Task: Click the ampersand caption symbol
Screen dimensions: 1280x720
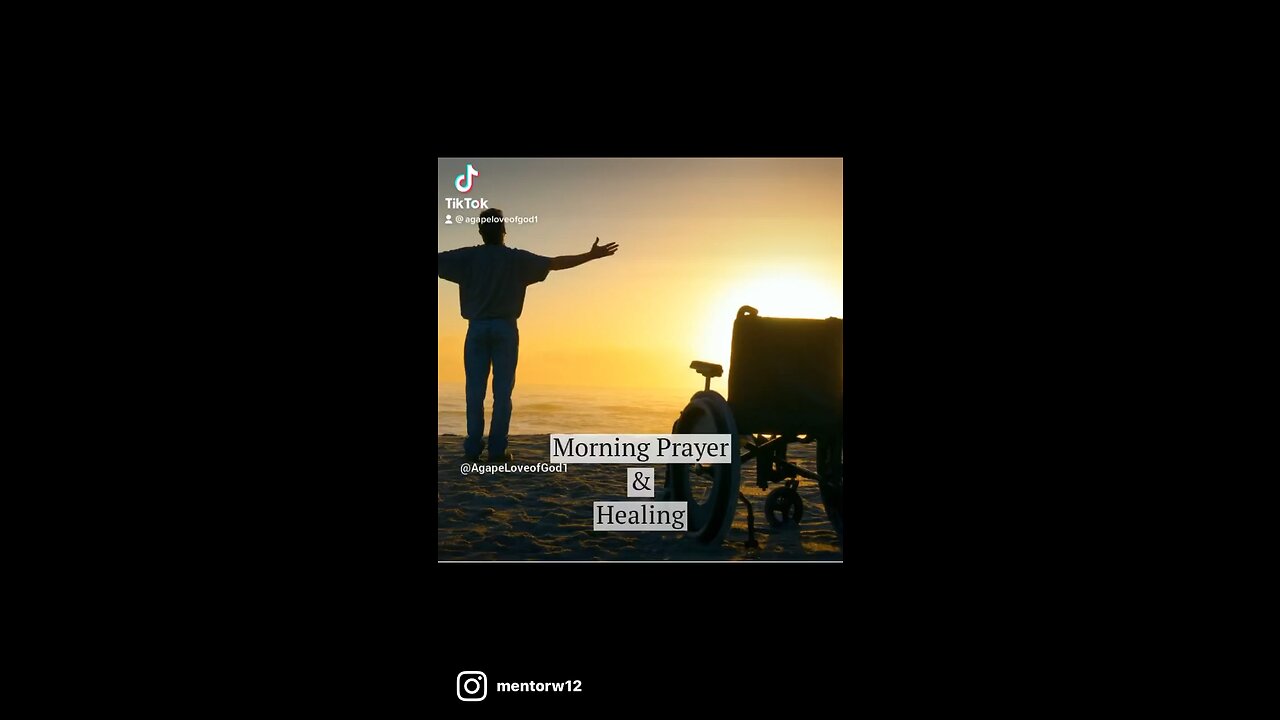Action: pyautogui.click(x=641, y=482)
